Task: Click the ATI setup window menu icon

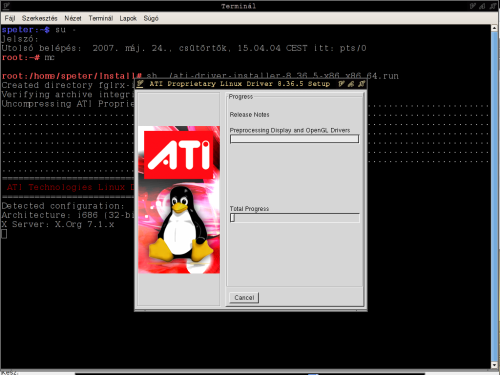Action: pyautogui.click(x=140, y=84)
